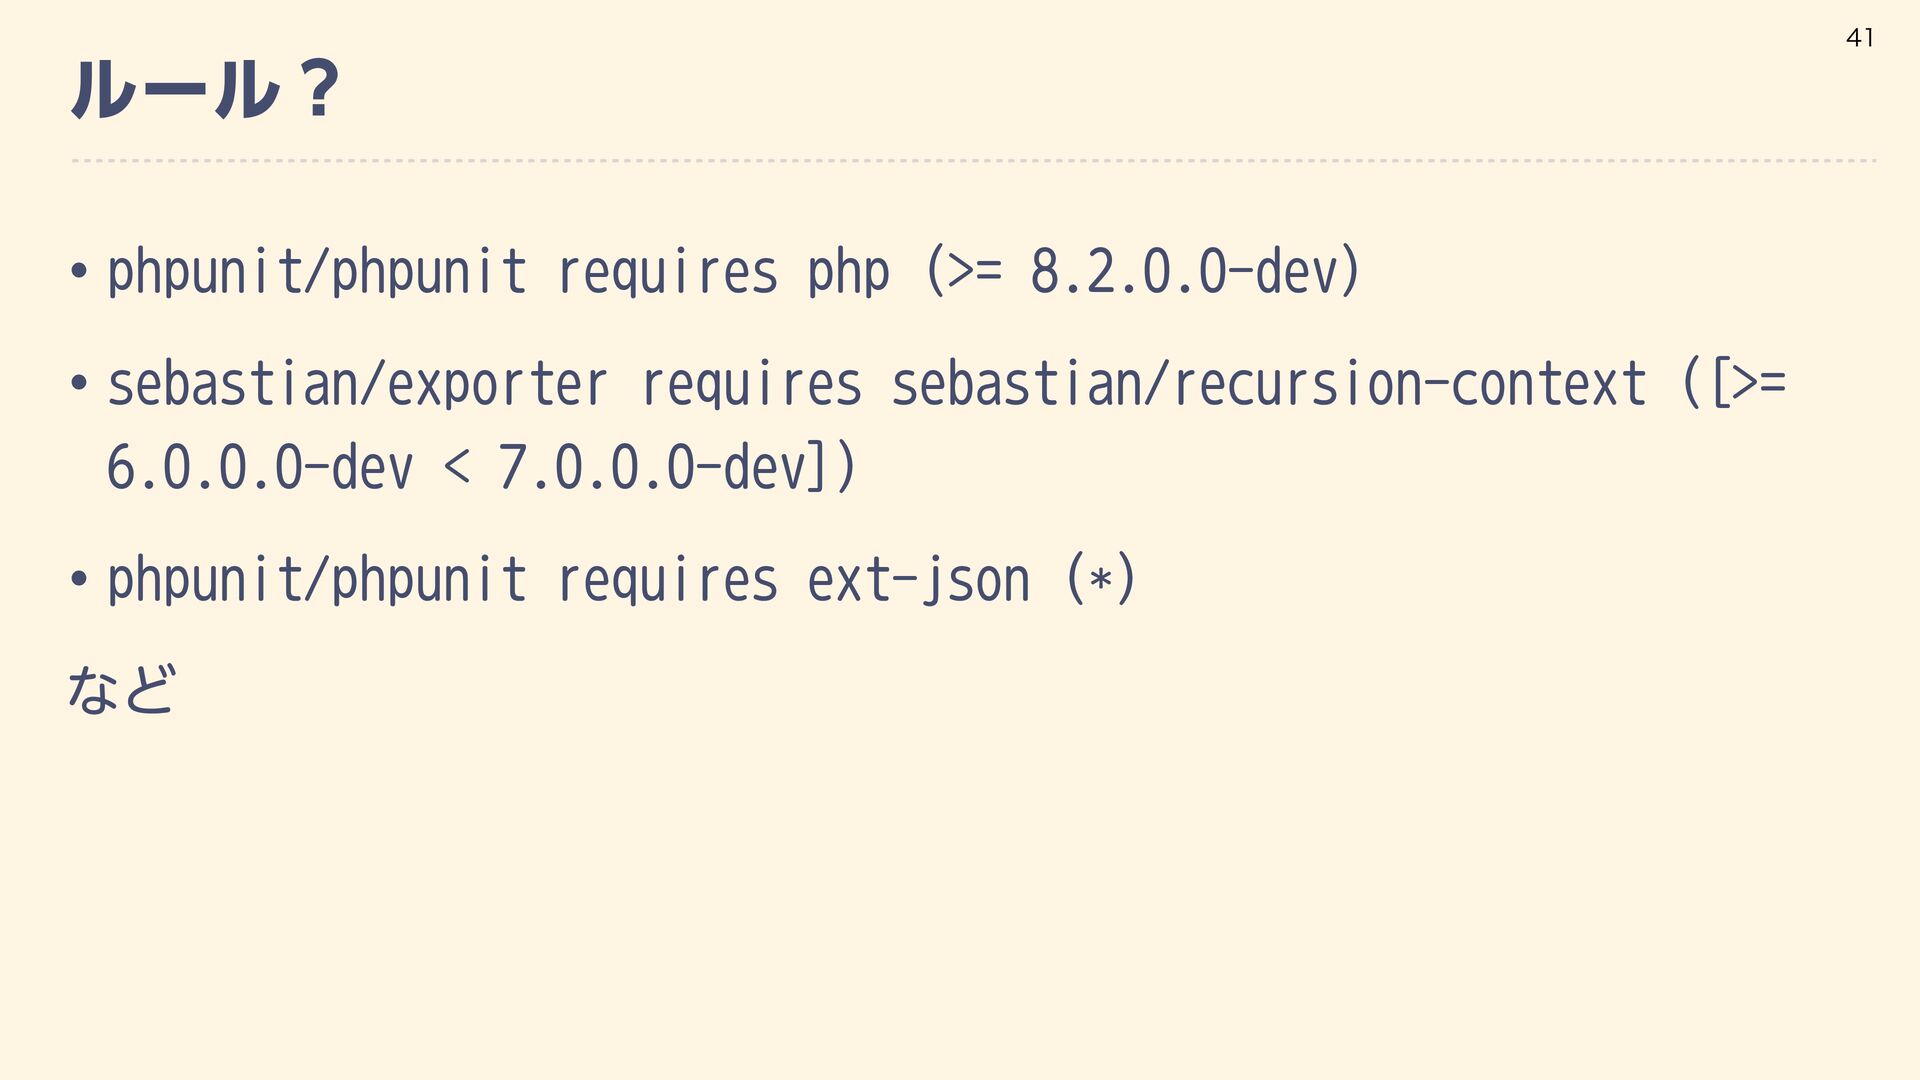Click the 7.0.0.0-dev] upper bound text
Image resolution: width=1920 pixels, height=1080 pixels.
click(x=662, y=468)
